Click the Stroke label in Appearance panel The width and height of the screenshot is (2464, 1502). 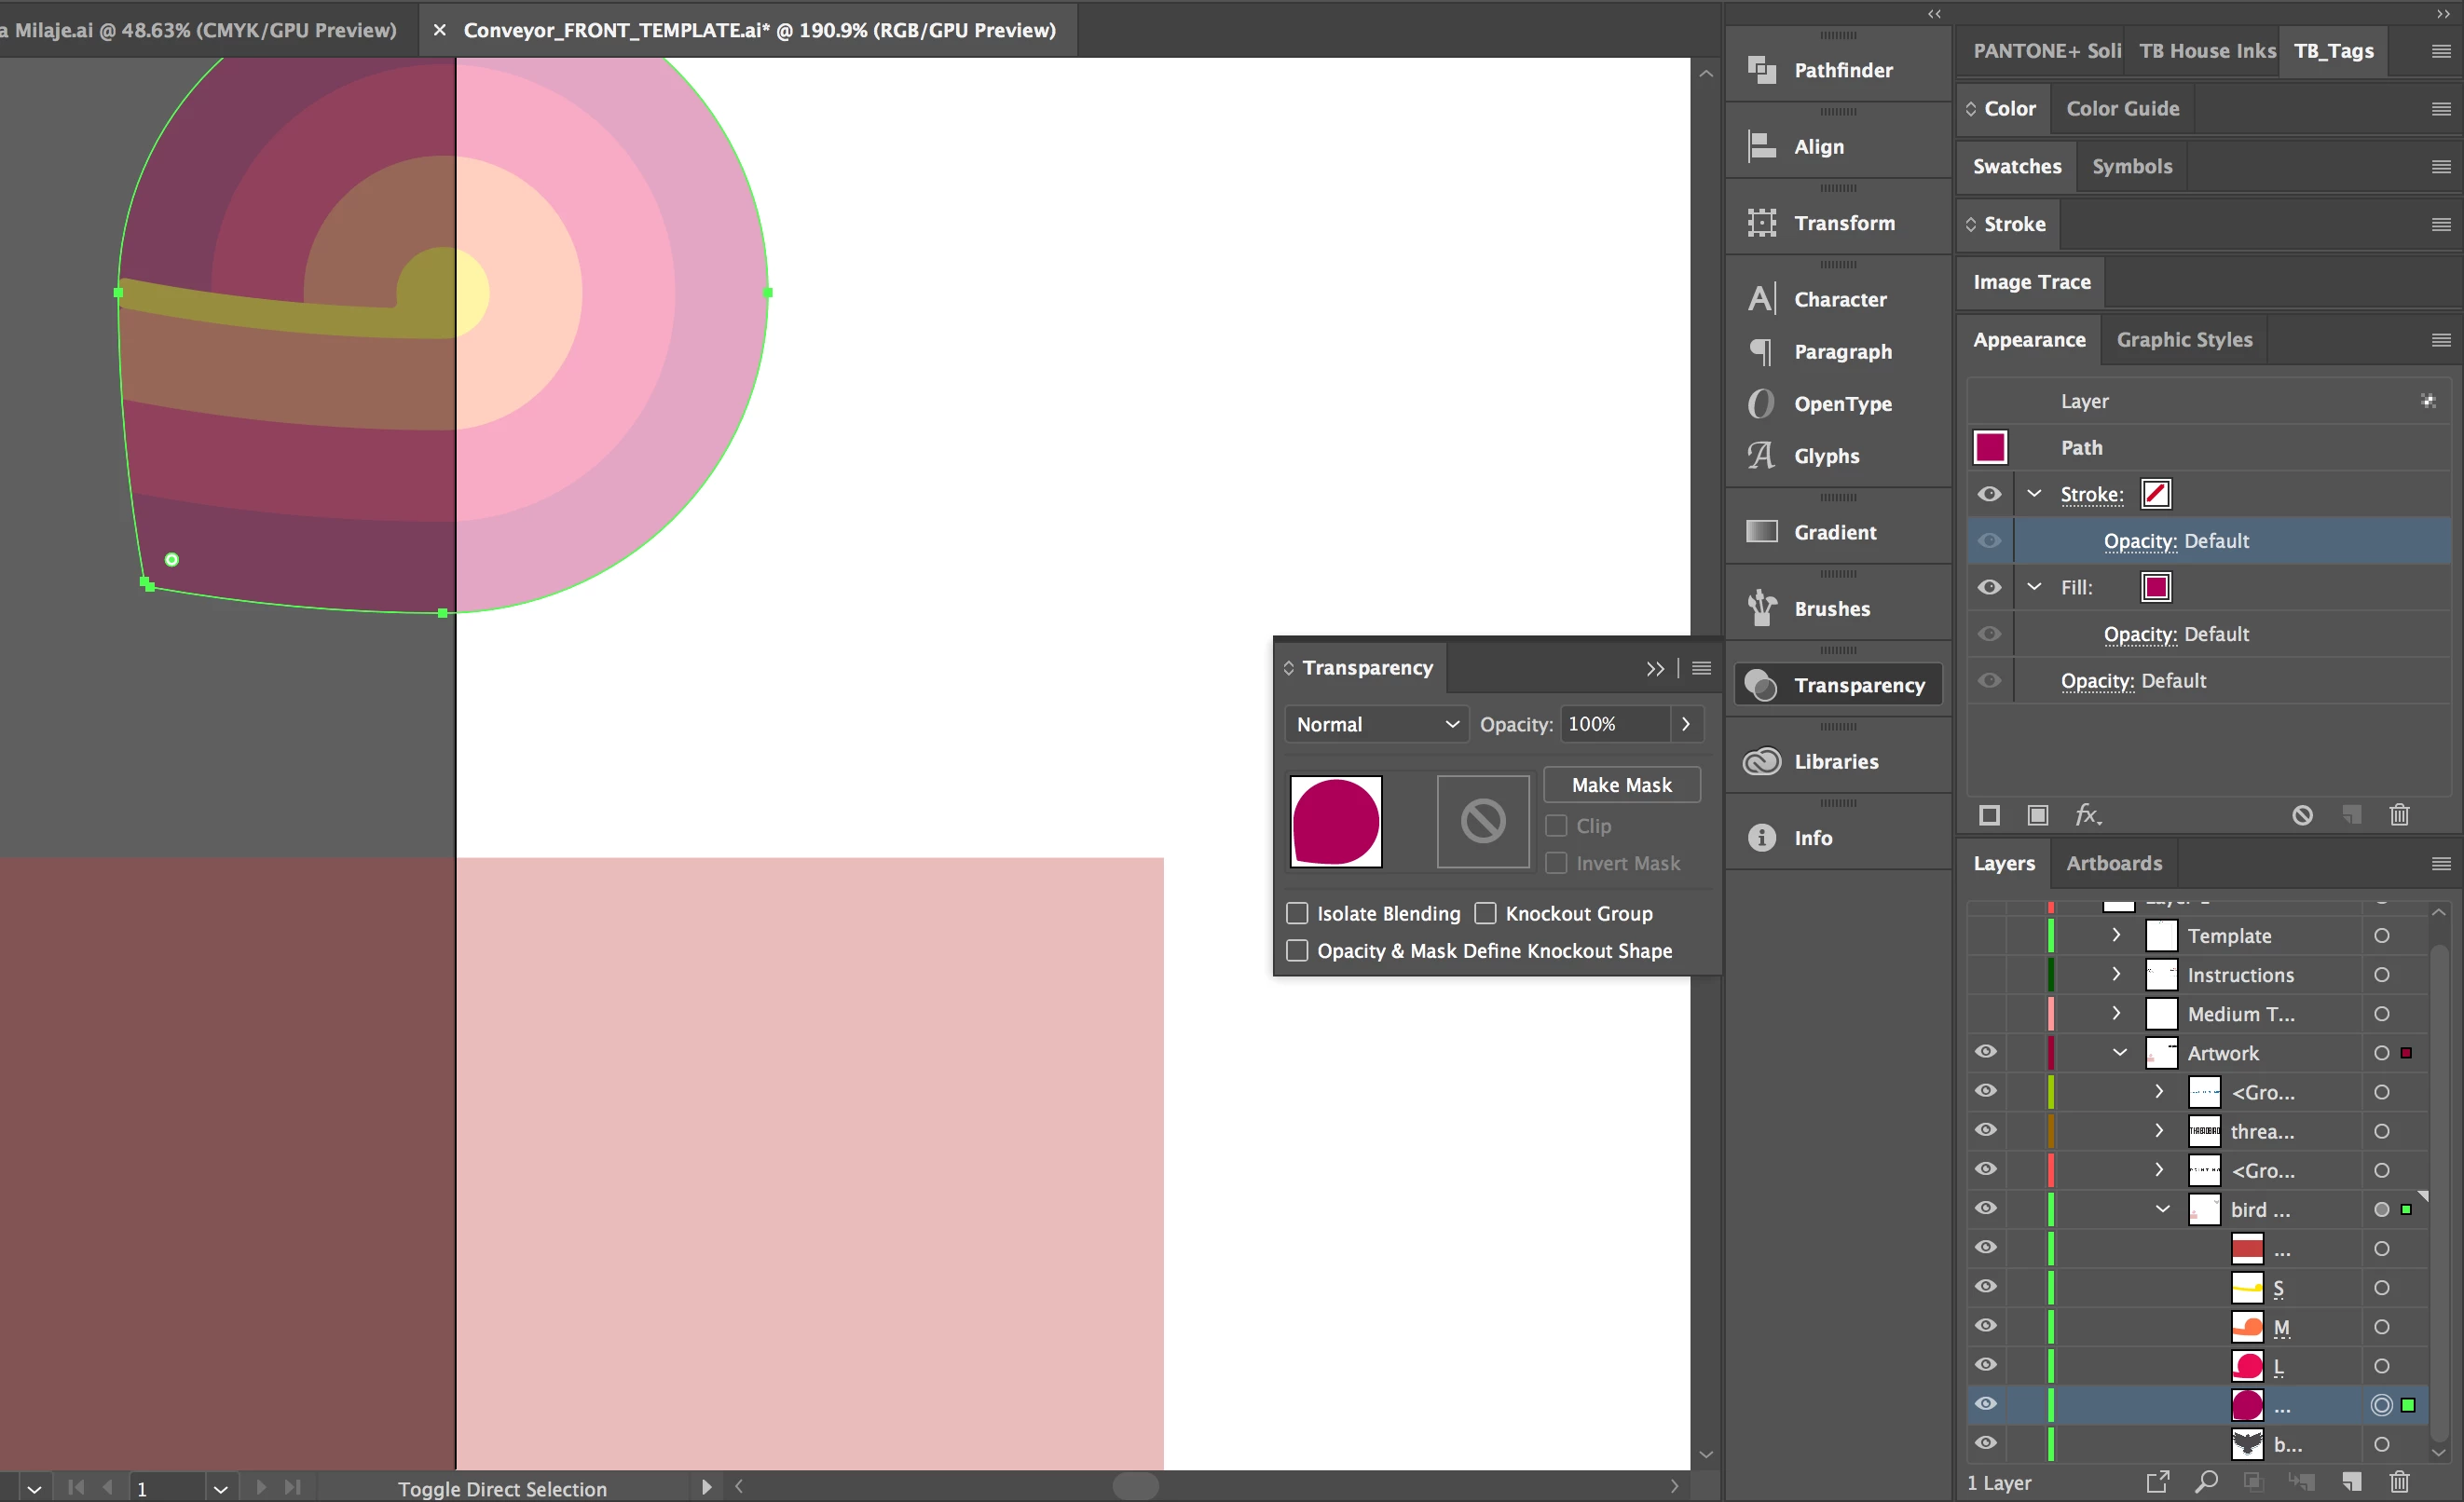pyautogui.click(x=2091, y=494)
